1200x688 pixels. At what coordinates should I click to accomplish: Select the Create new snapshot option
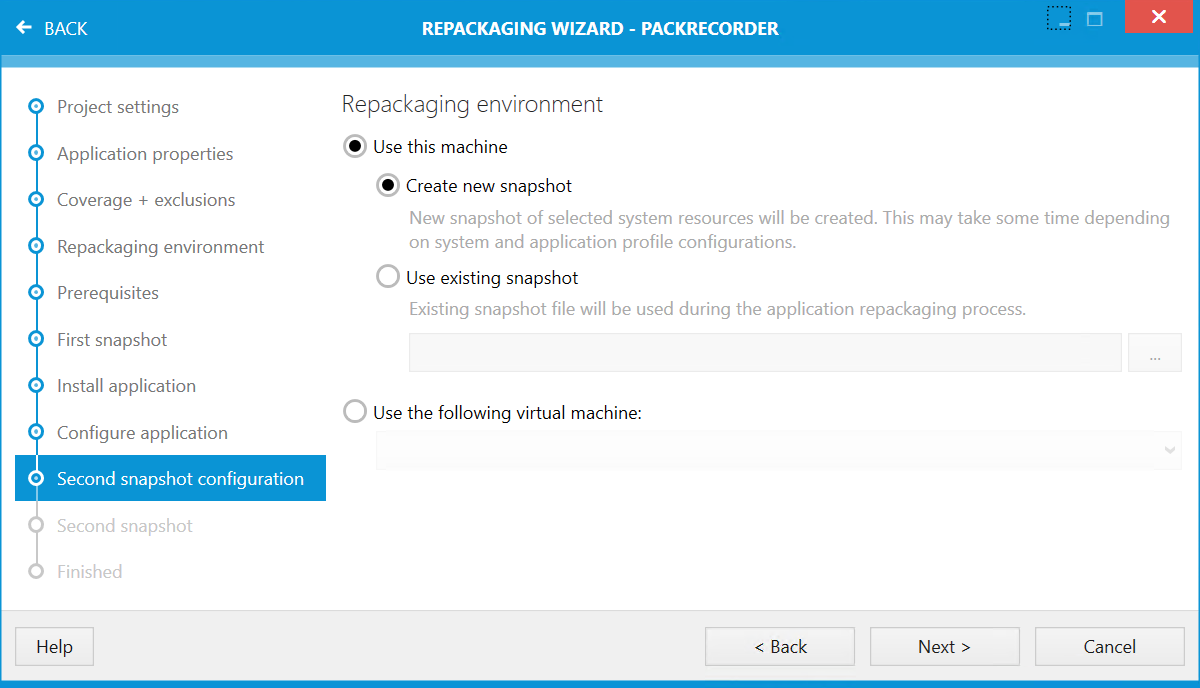(388, 185)
